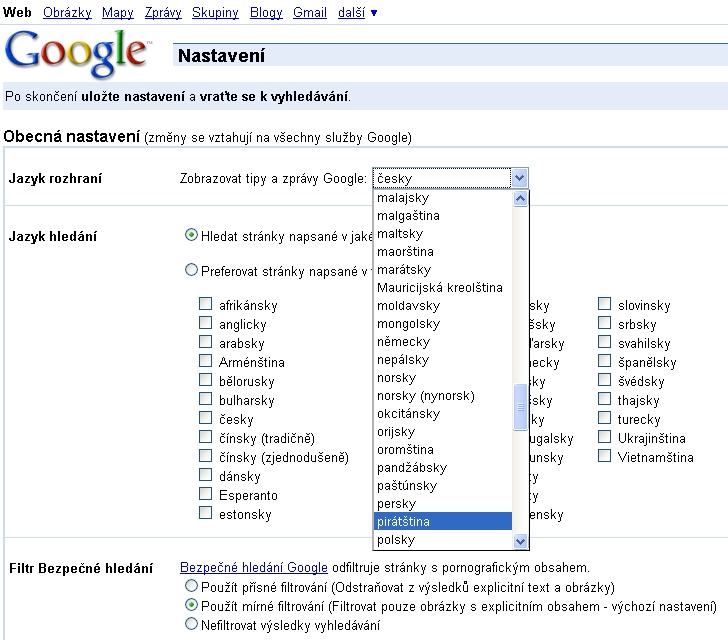The width and height of the screenshot is (728, 640).
Task: Click the Google logo
Action: [x=77, y=53]
